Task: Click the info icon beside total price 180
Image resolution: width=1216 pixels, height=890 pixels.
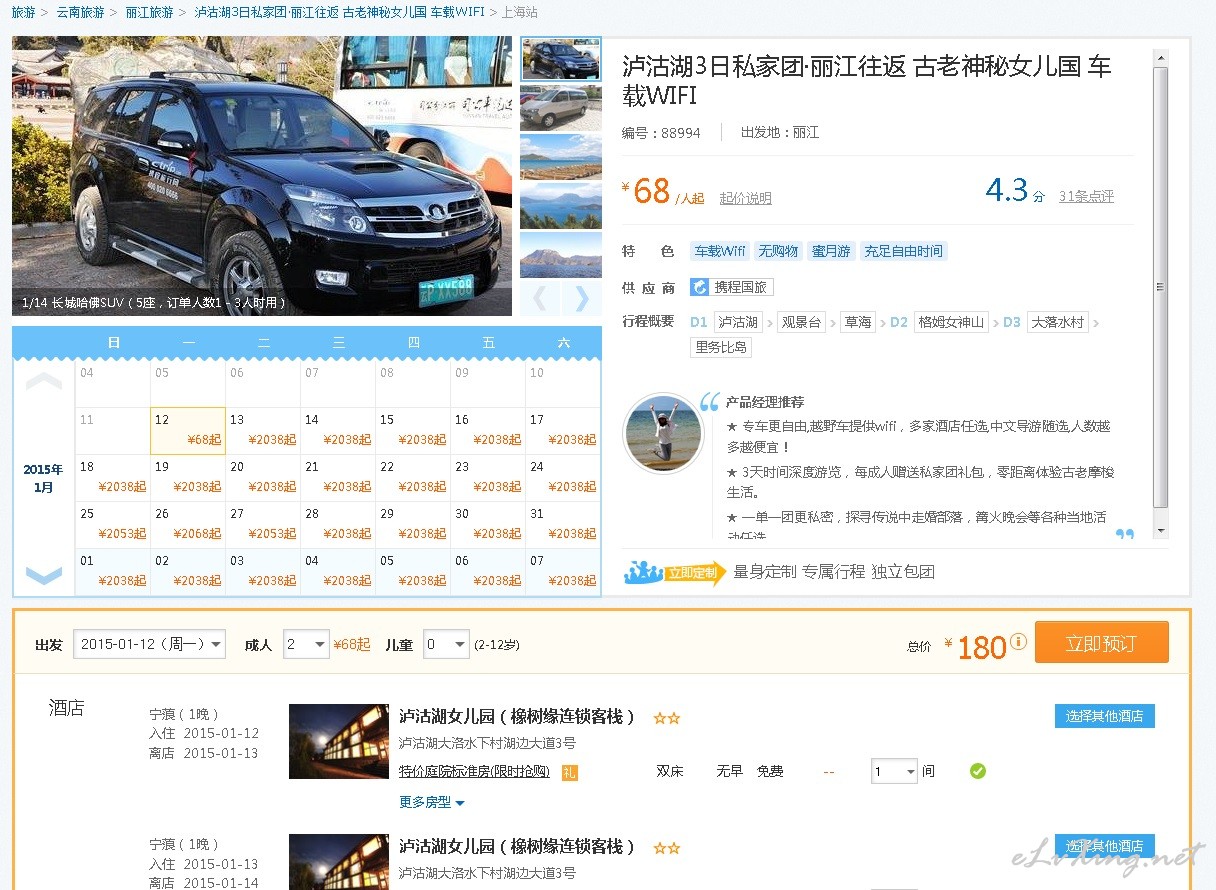Action: (1018, 641)
